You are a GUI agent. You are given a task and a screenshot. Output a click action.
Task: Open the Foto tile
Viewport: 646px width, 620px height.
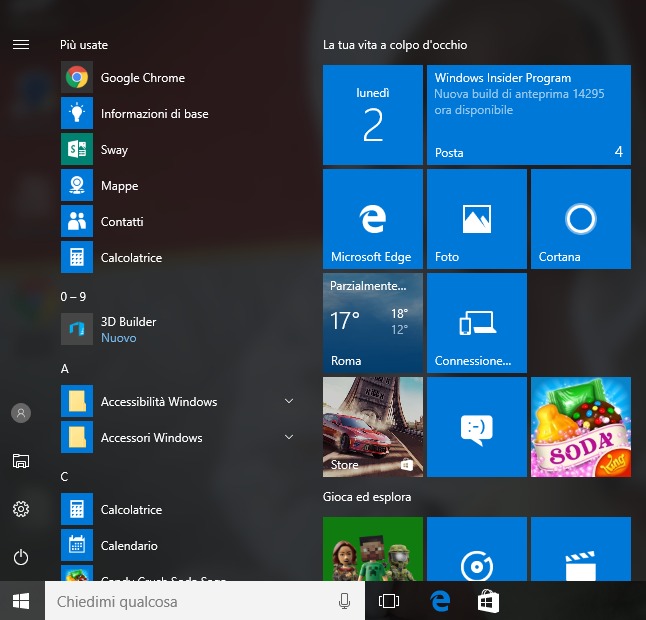click(x=477, y=219)
